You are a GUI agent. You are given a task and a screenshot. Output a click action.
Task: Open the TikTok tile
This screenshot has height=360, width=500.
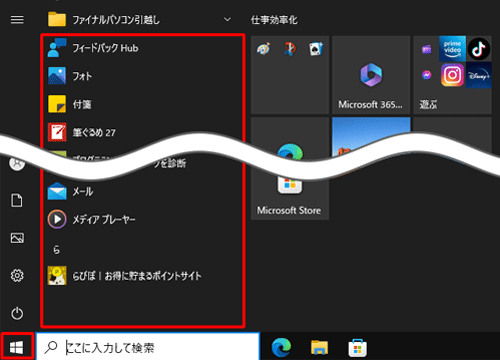click(479, 49)
